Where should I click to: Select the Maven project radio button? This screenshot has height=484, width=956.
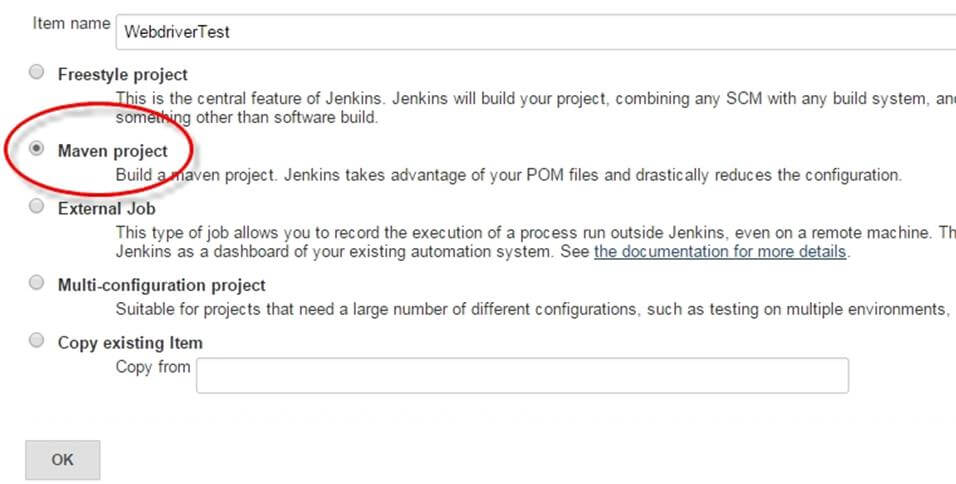(x=37, y=149)
